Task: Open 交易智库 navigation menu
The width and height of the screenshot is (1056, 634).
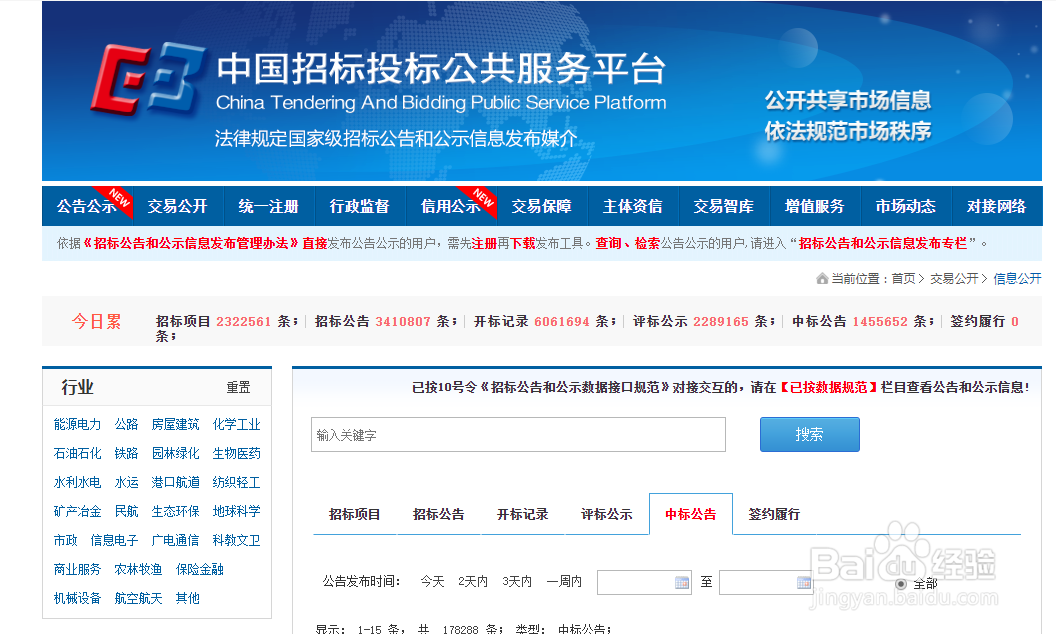Action: [723, 206]
